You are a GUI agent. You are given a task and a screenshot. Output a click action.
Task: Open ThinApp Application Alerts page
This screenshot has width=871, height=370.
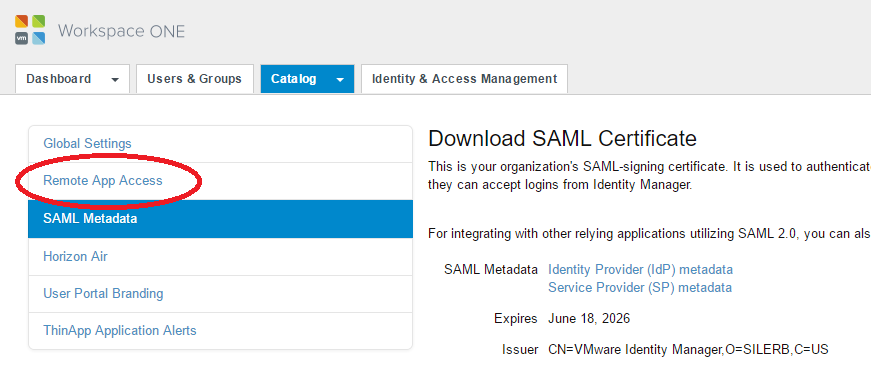pyautogui.click(x=221, y=331)
